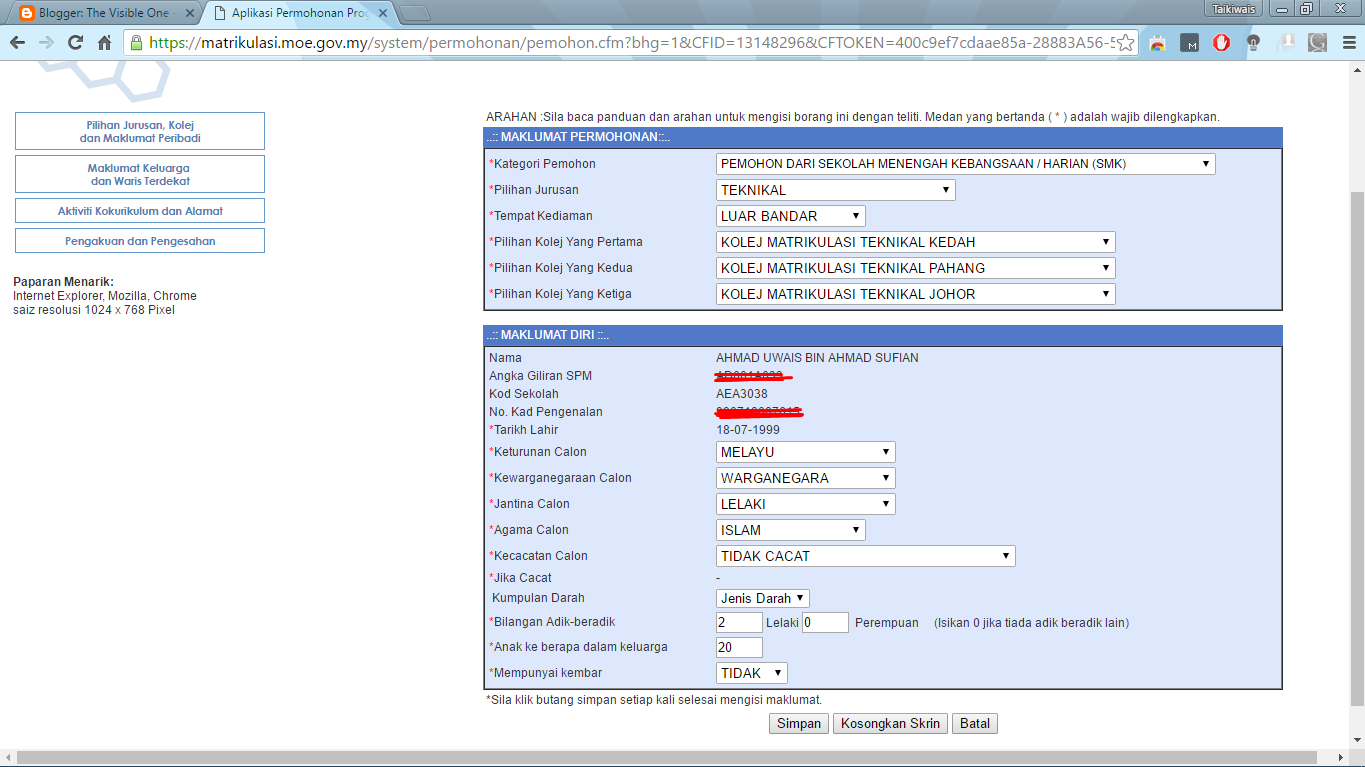Viewport: 1365px width, 767px height.
Task: Go back with the browser back arrow
Action: (x=17, y=43)
